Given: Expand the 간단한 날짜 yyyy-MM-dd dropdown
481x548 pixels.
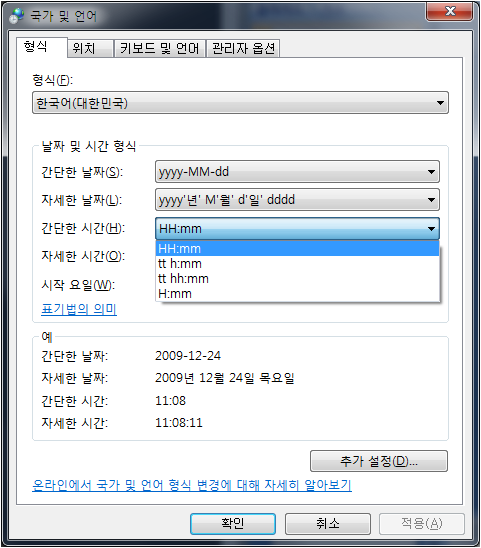Looking at the screenshot, I should pos(297,172).
